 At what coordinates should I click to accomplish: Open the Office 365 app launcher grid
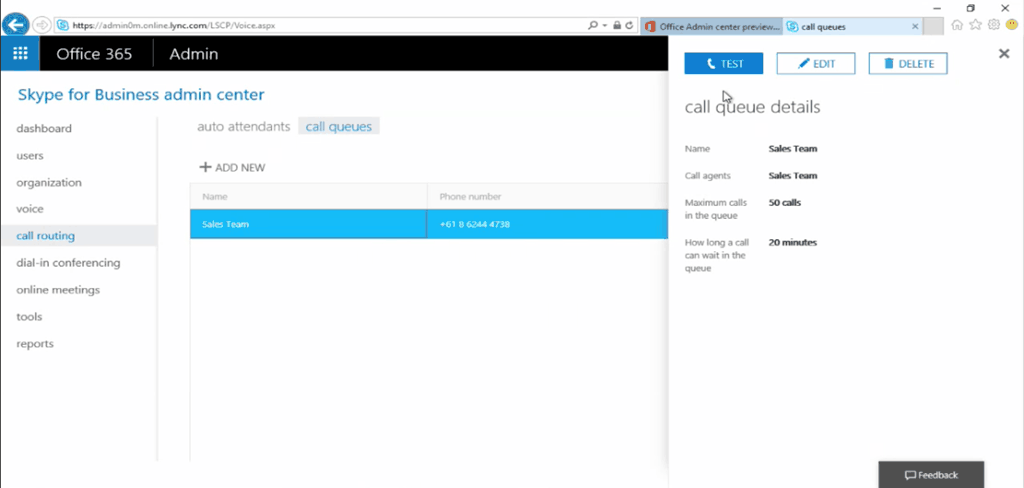click(x=20, y=54)
